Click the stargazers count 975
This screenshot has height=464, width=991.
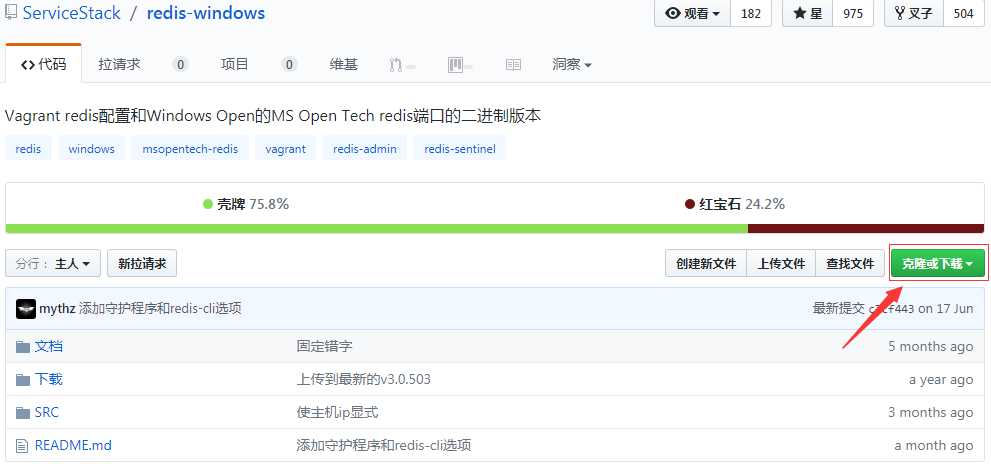853,13
